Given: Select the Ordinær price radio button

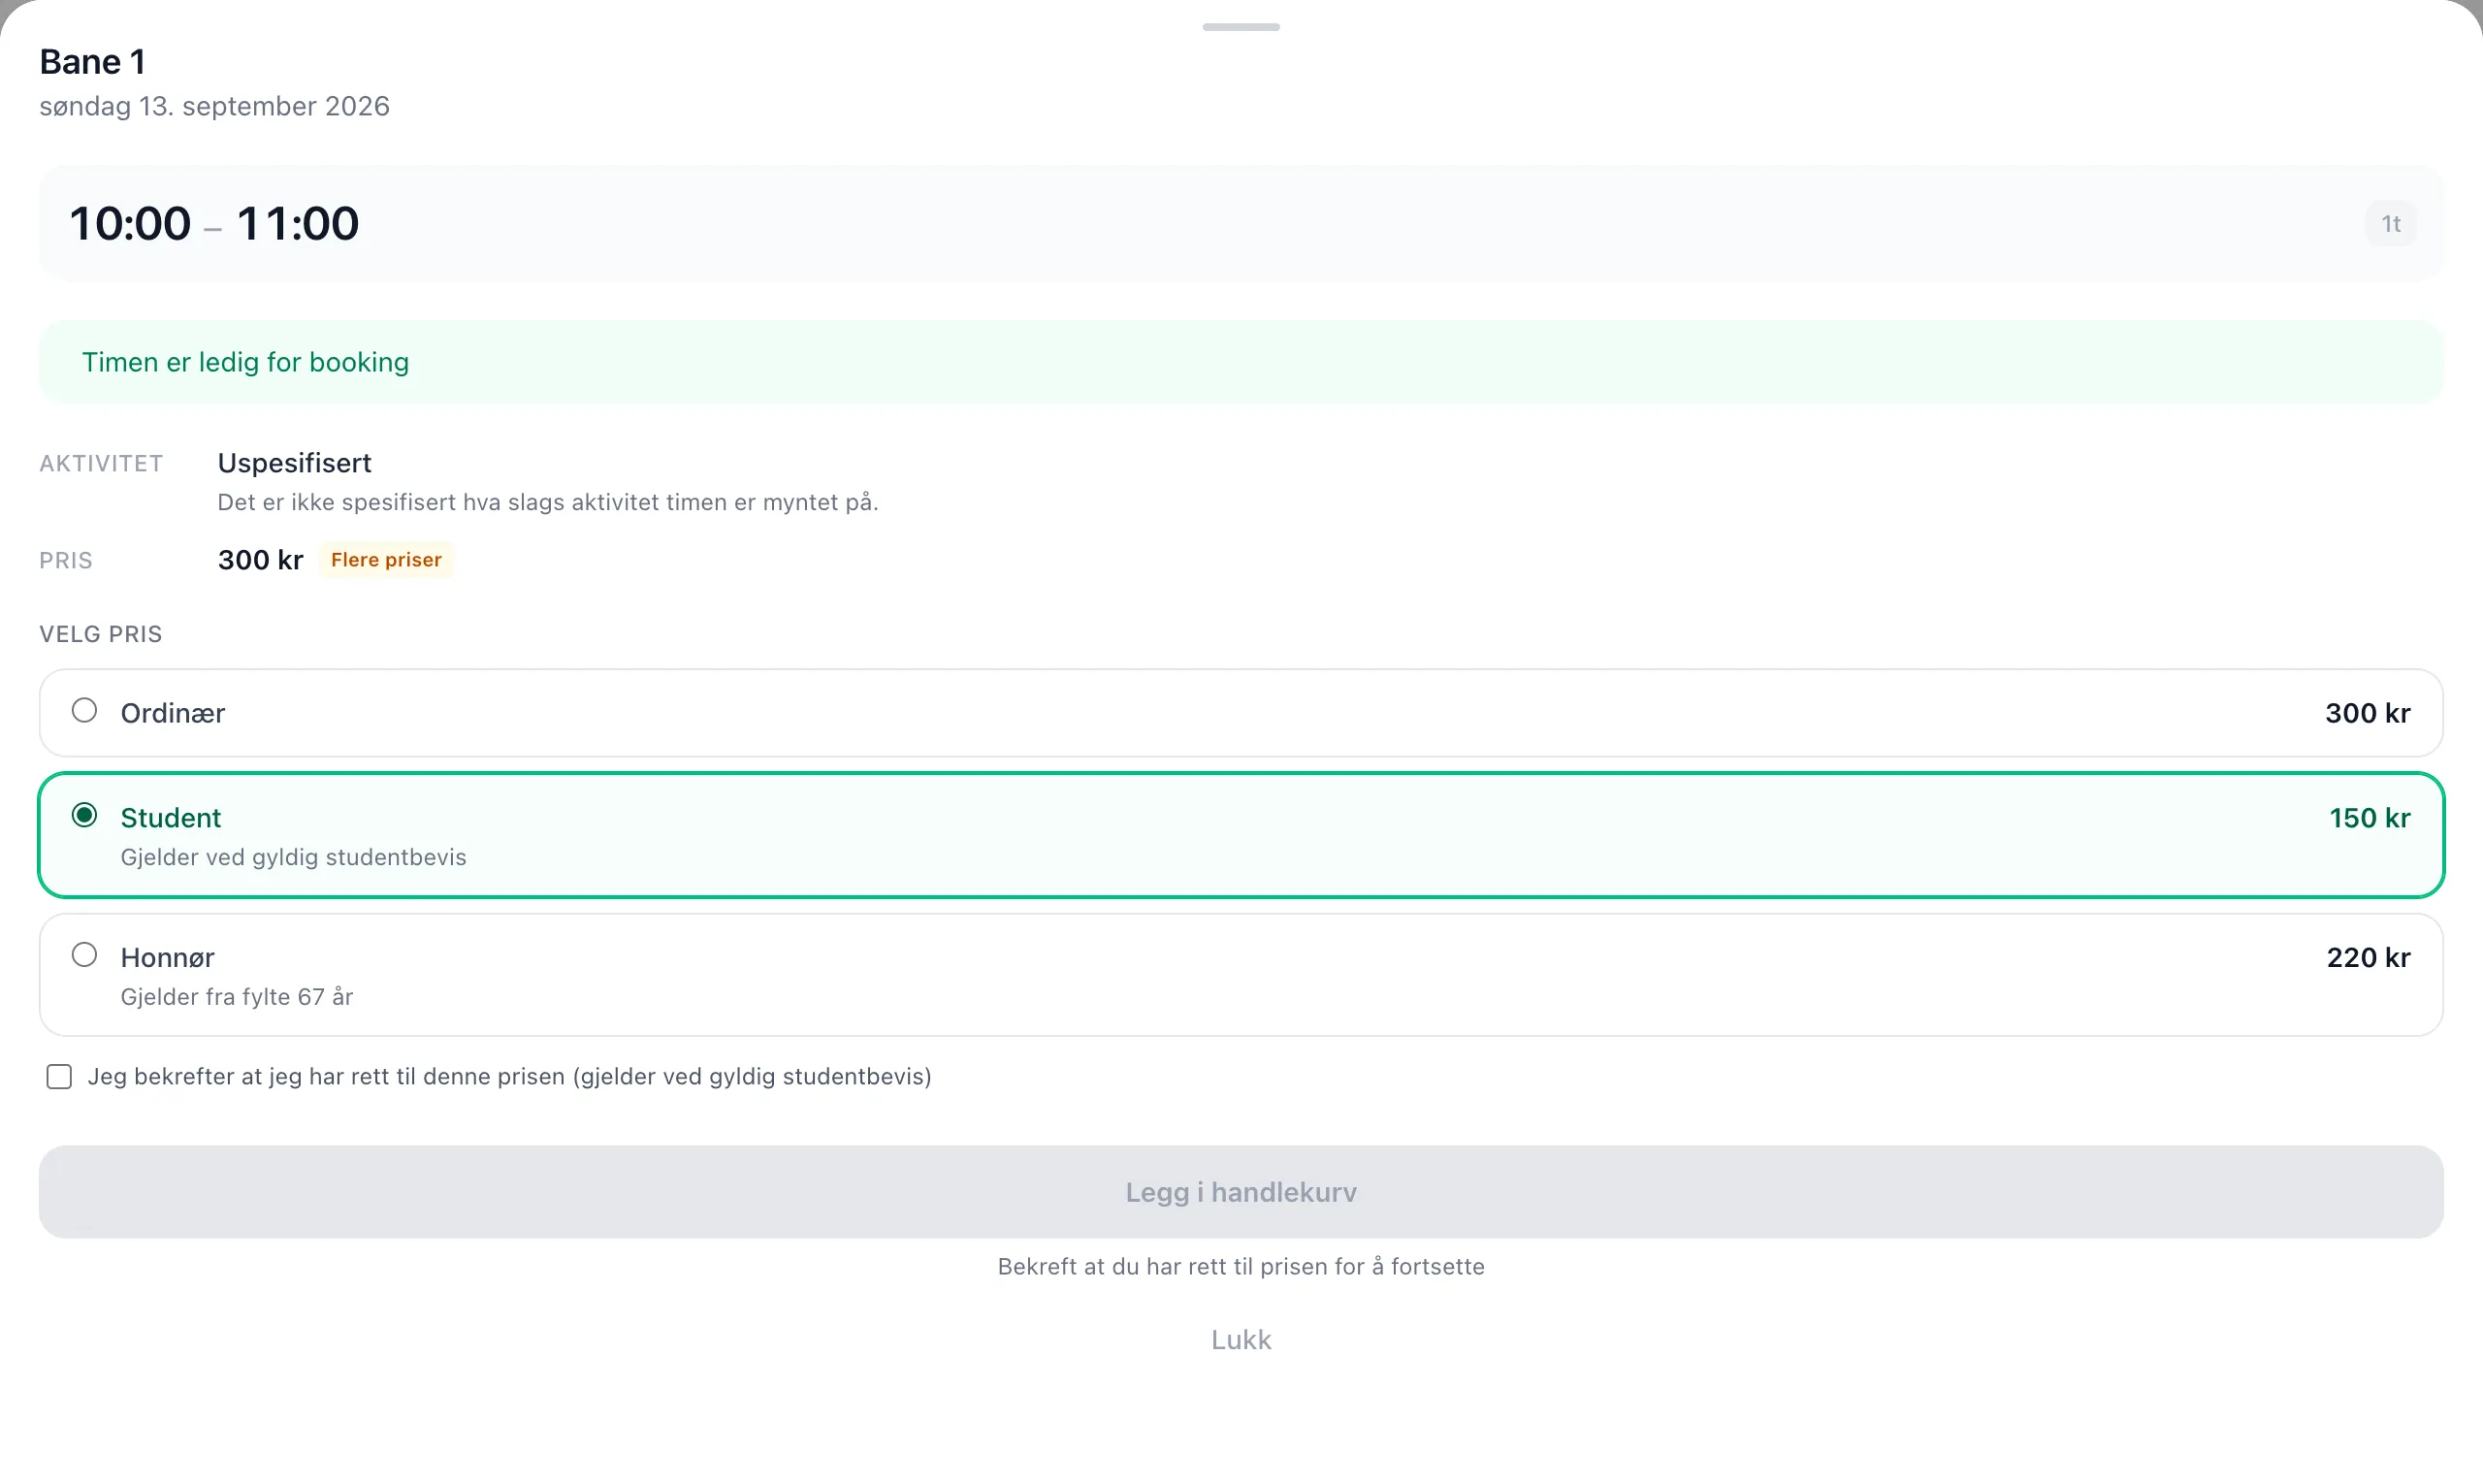Looking at the screenshot, I should pos(84,711).
